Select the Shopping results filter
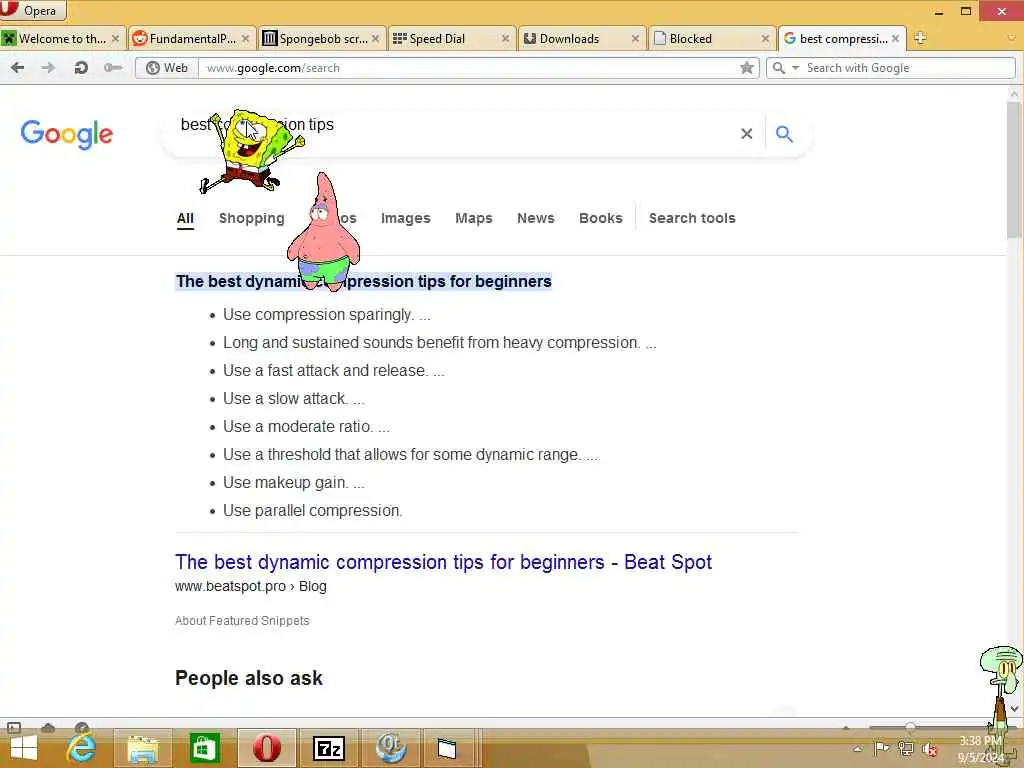1024x768 pixels. 251,218
